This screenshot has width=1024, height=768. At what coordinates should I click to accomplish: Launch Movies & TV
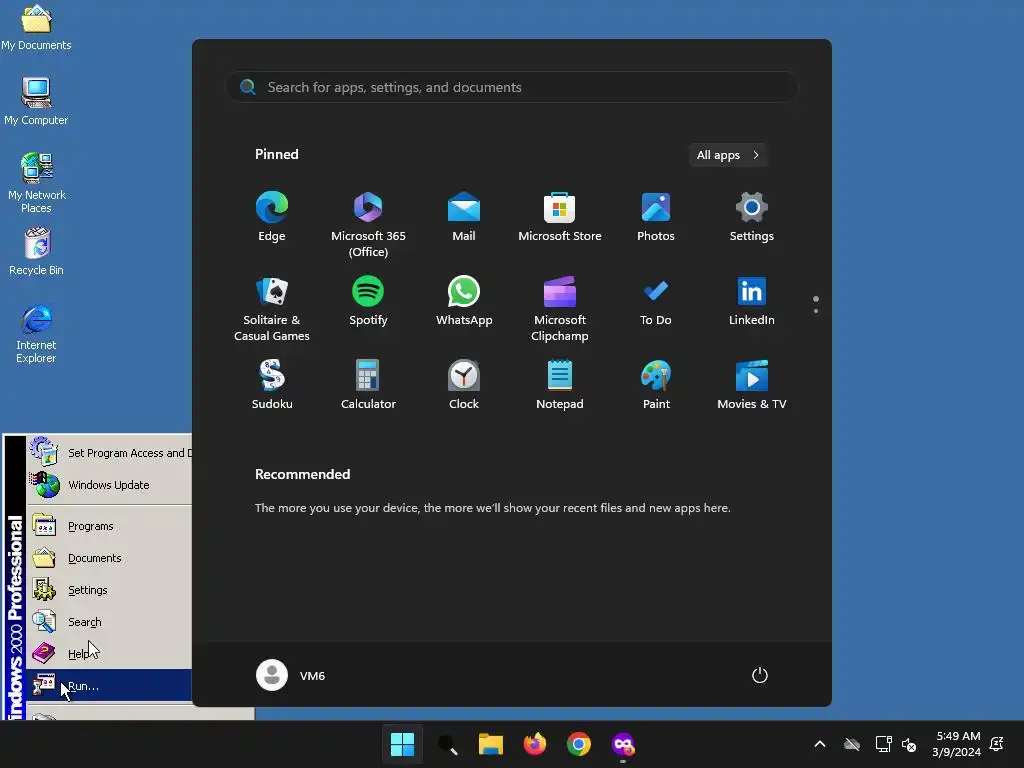[752, 385]
